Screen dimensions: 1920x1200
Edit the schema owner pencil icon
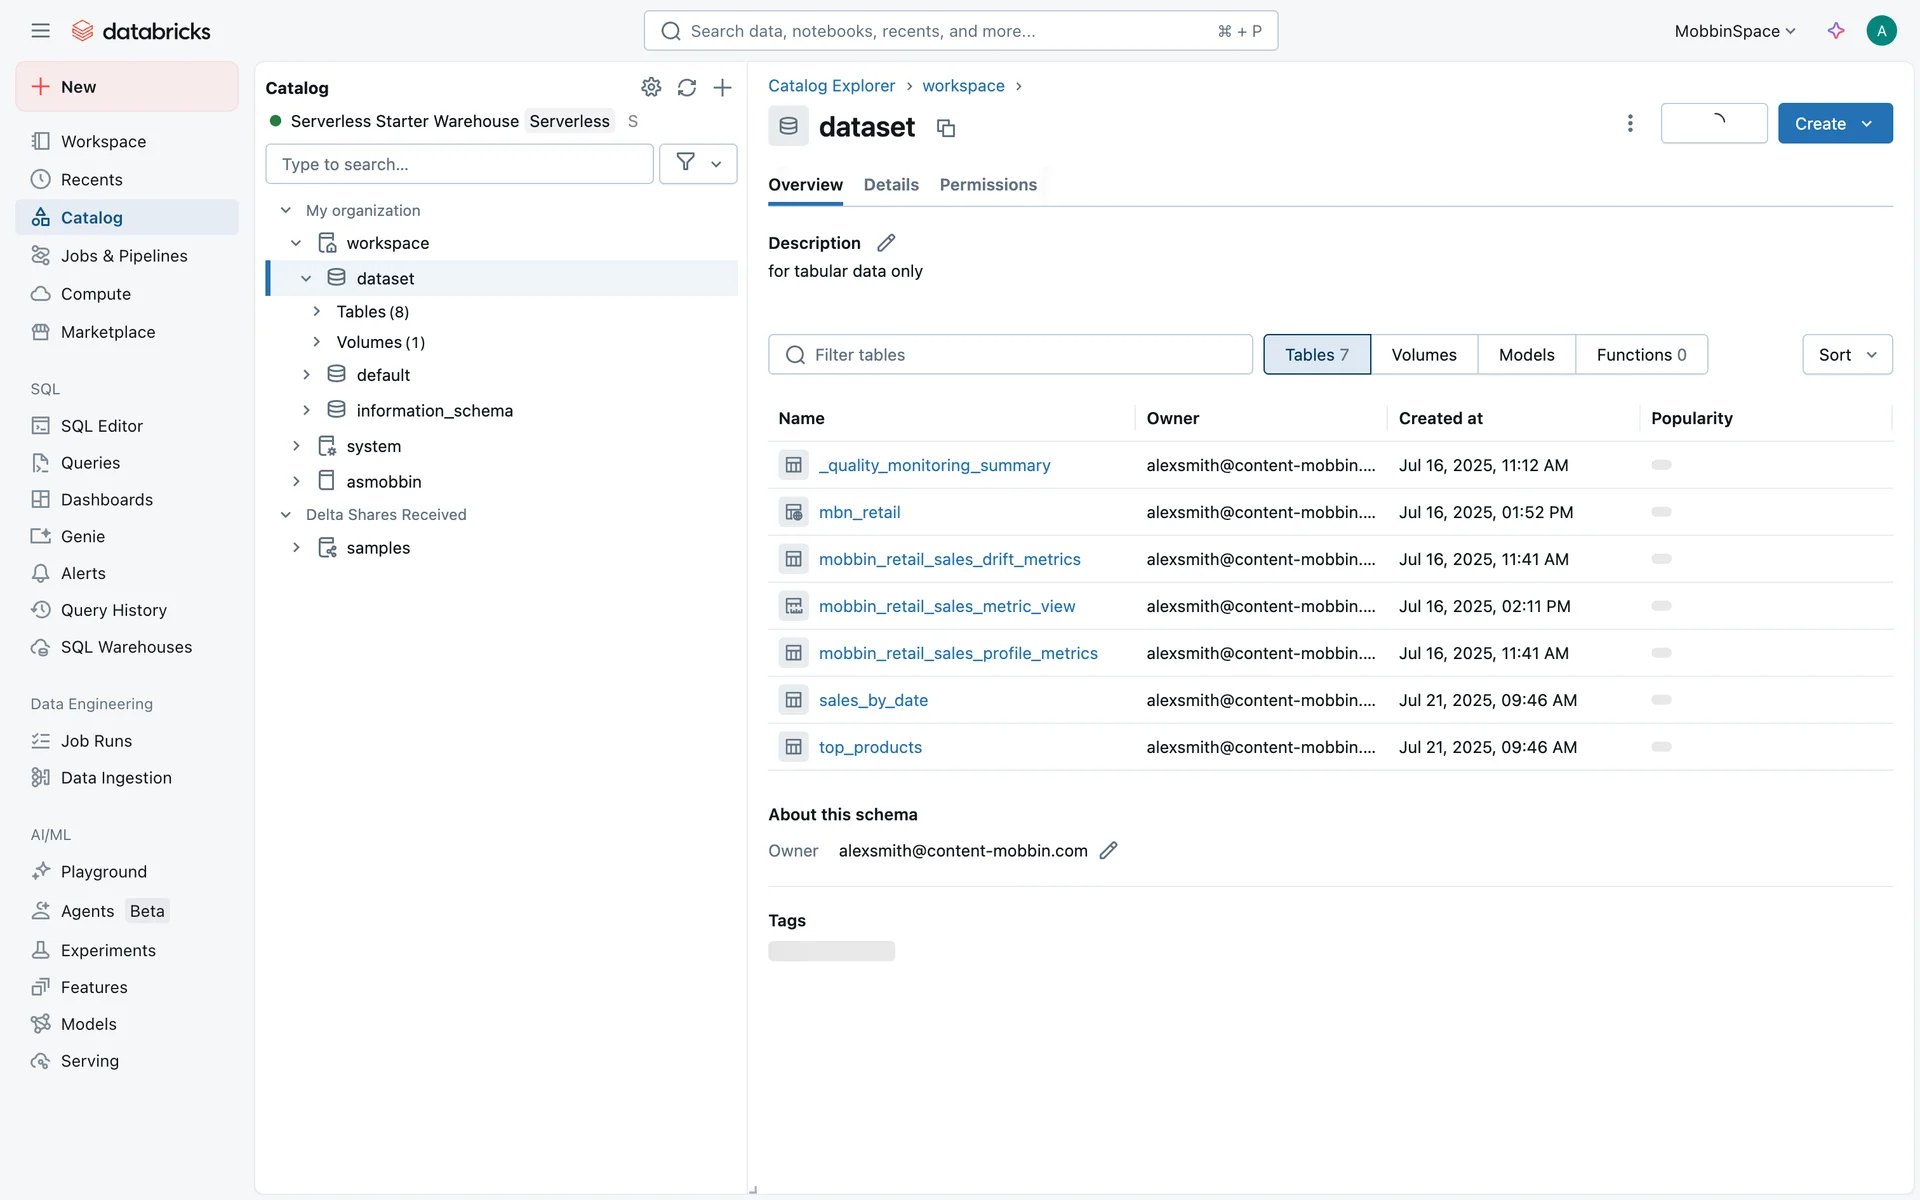(x=1108, y=851)
